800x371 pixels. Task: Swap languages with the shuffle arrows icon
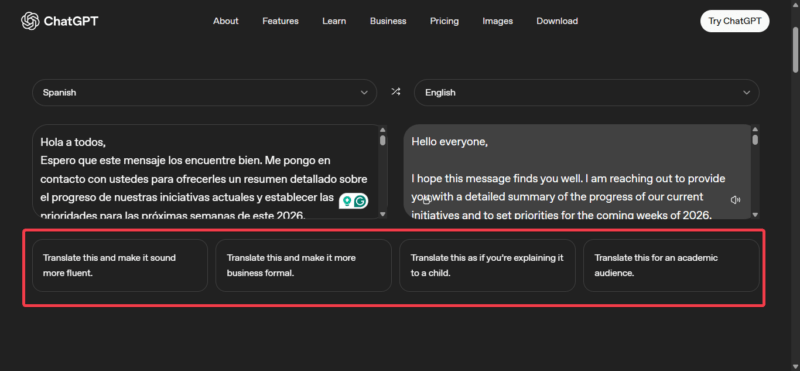tap(395, 92)
